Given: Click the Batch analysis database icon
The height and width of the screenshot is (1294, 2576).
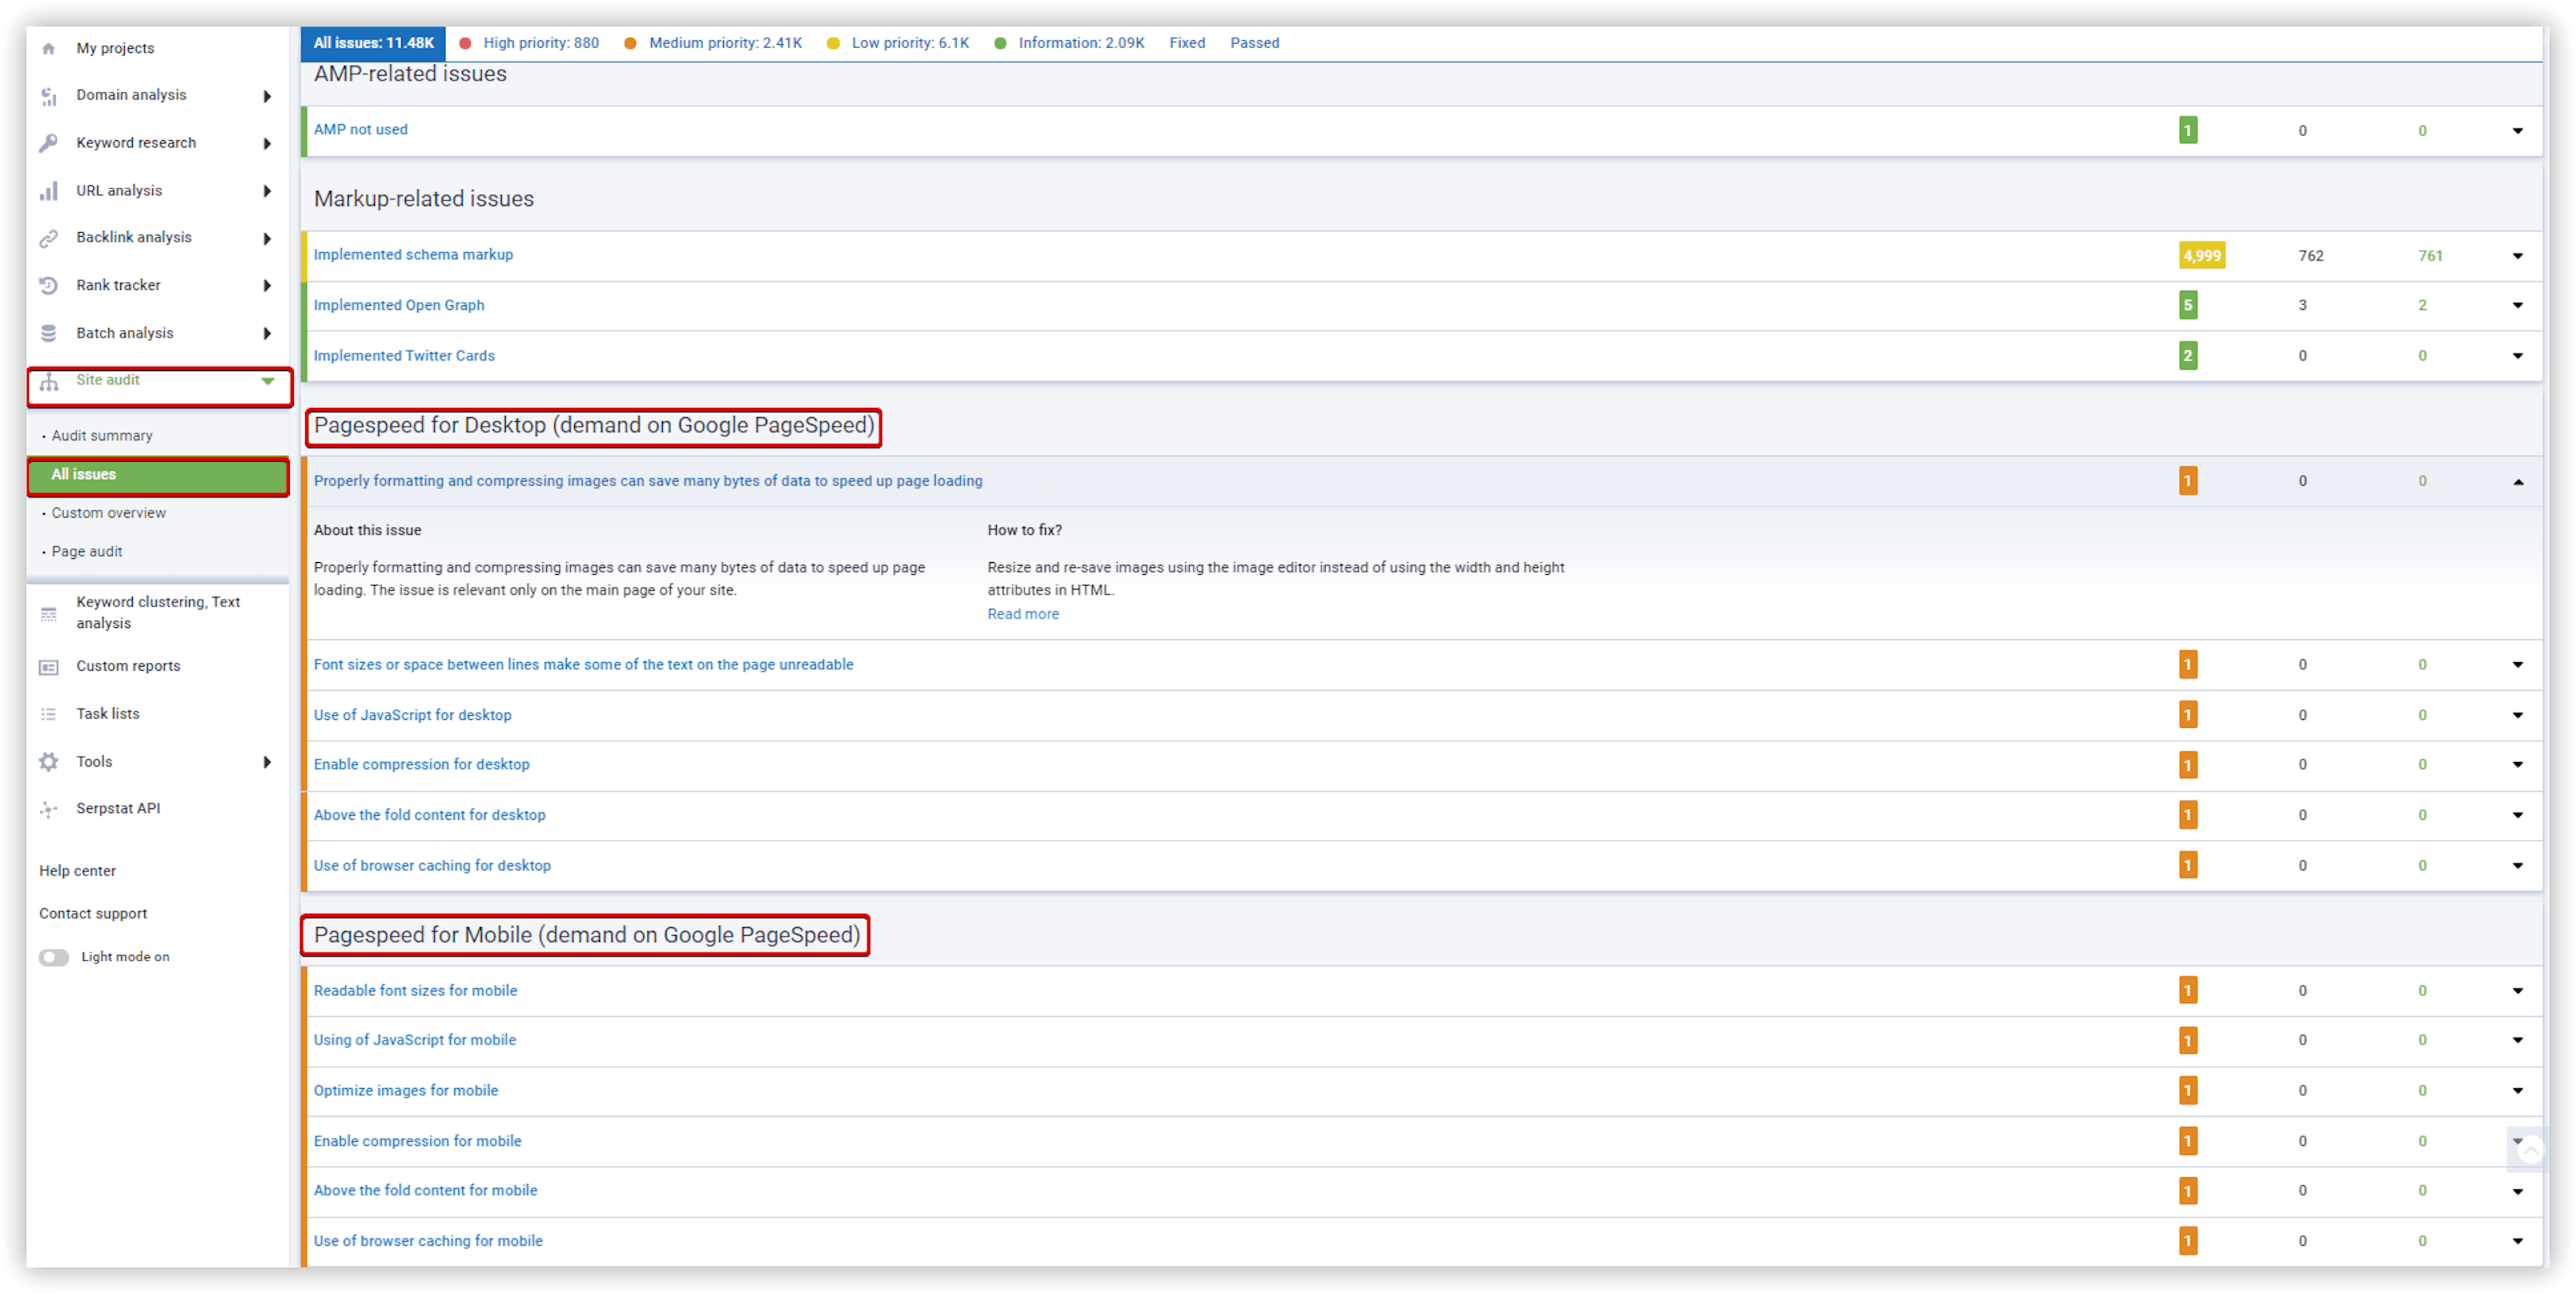Looking at the screenshot, I should [x=48, y=333].
